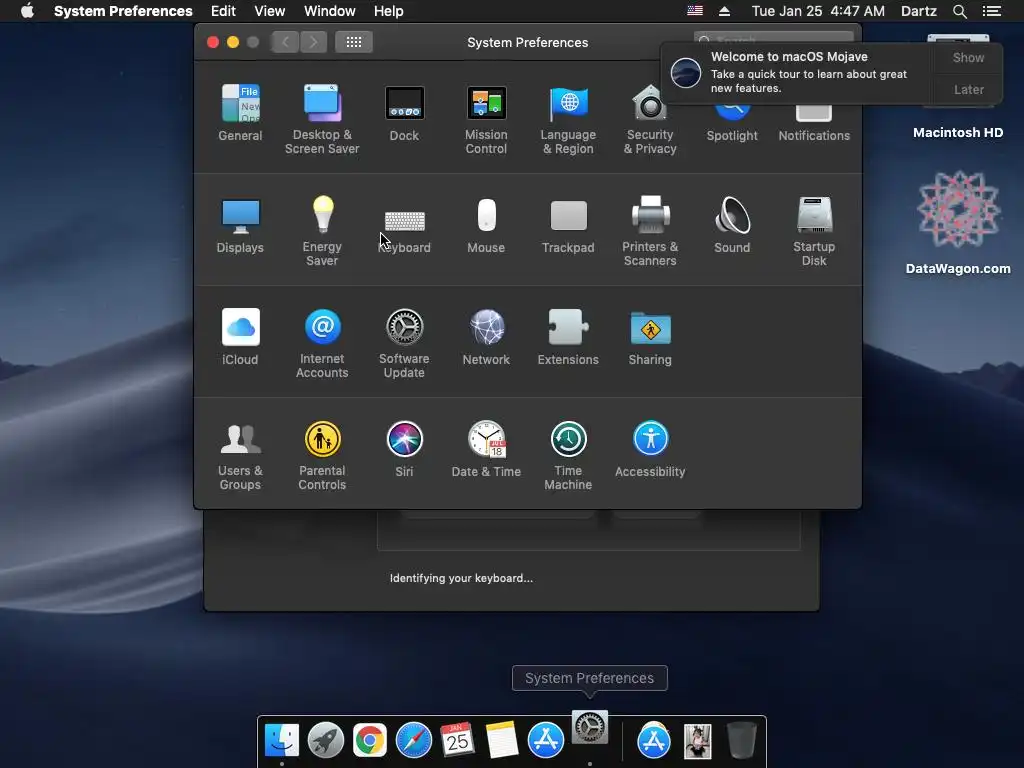The image size is (1024, 768).
Task: Open Spotlight search from menu bar
Action: point(959,11)
